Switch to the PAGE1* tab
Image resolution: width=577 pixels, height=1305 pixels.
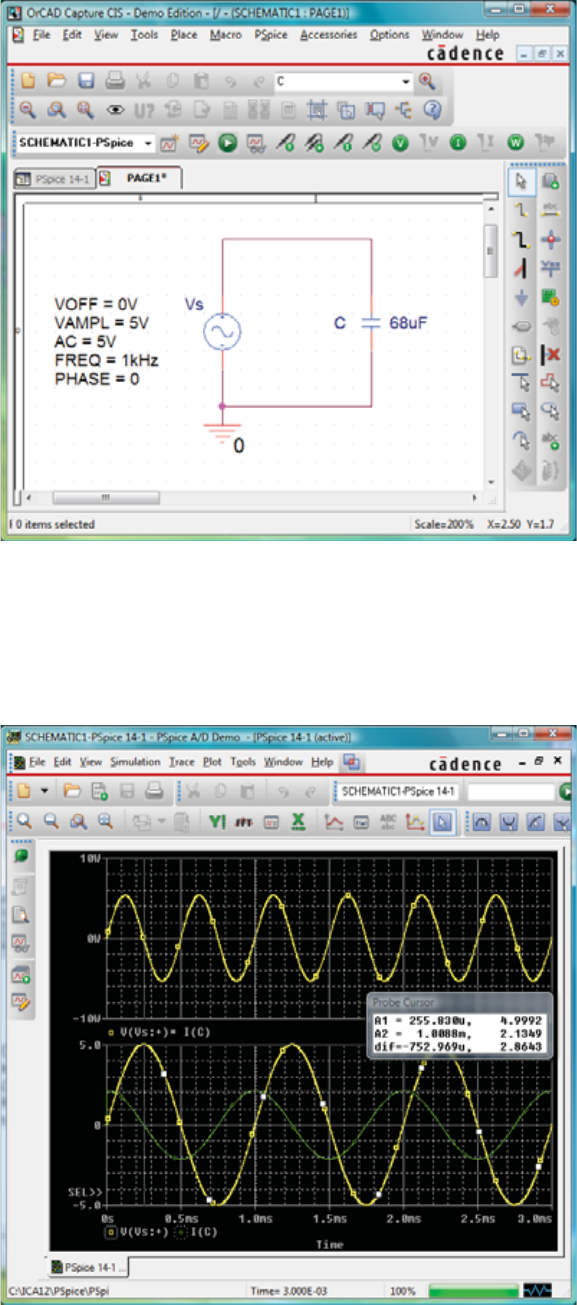click(139, 179)
